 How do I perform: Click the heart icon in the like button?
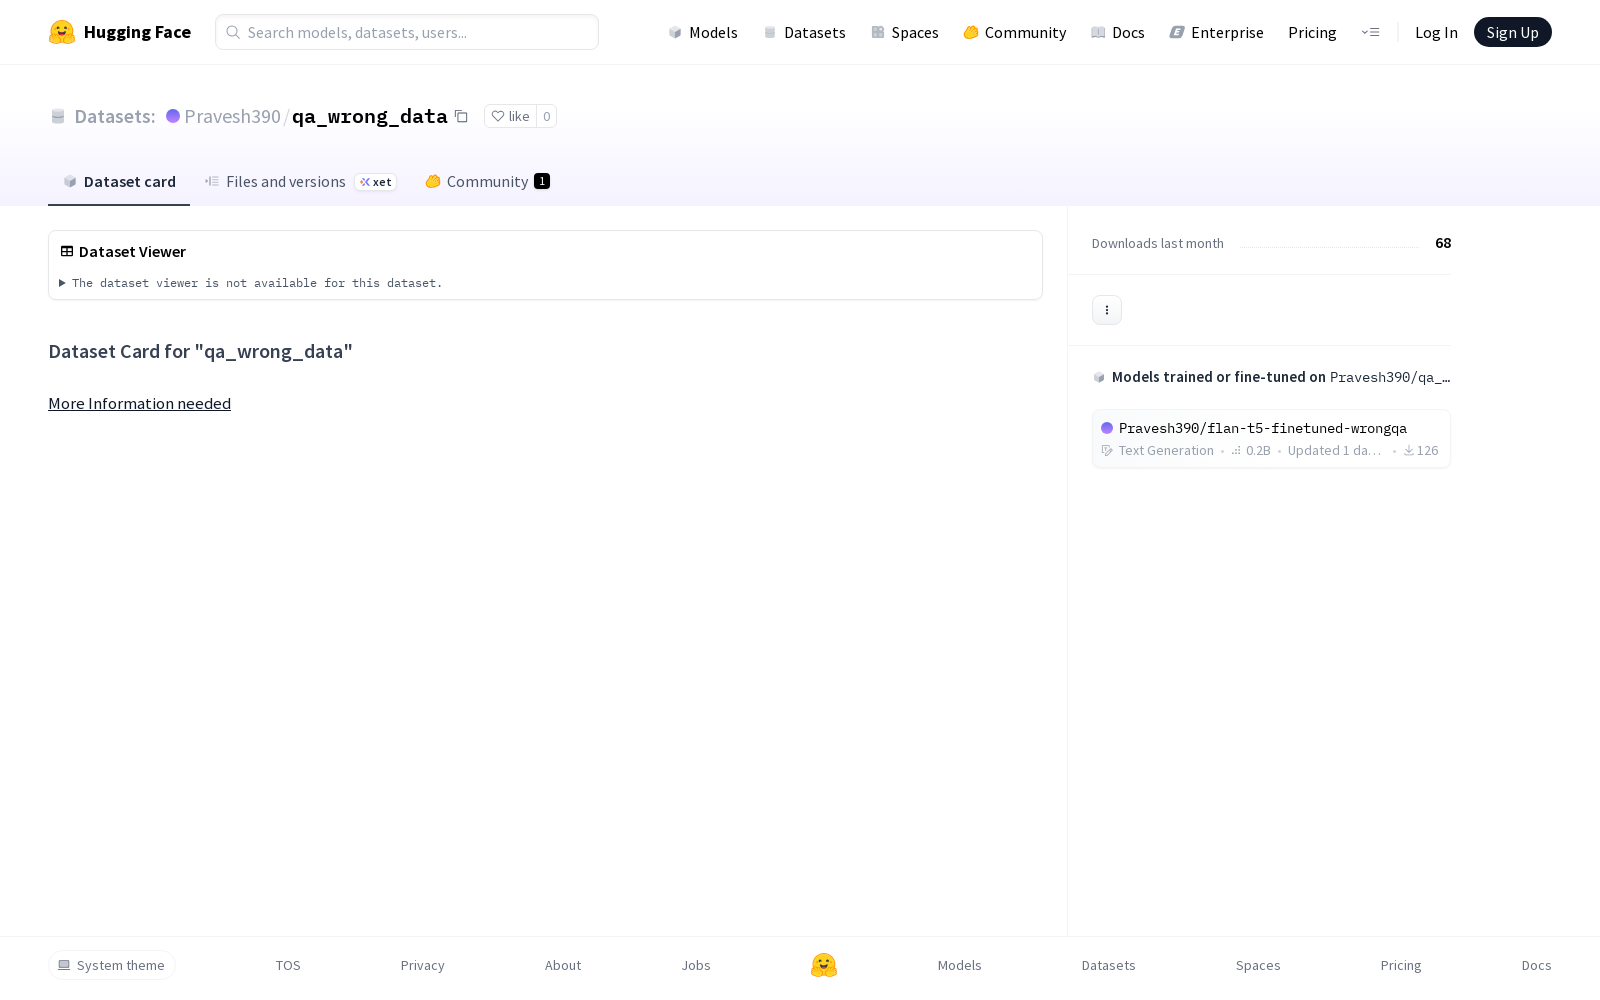click(x=498, y=116)
